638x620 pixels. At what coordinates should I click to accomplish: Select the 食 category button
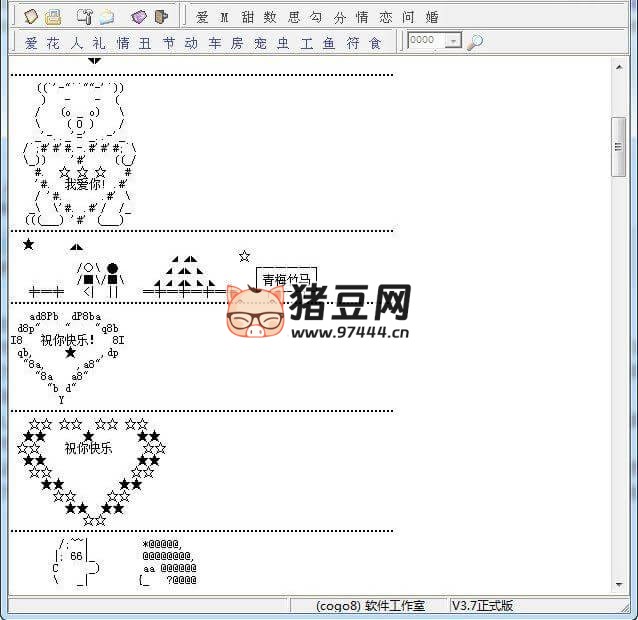pos(375,42)
